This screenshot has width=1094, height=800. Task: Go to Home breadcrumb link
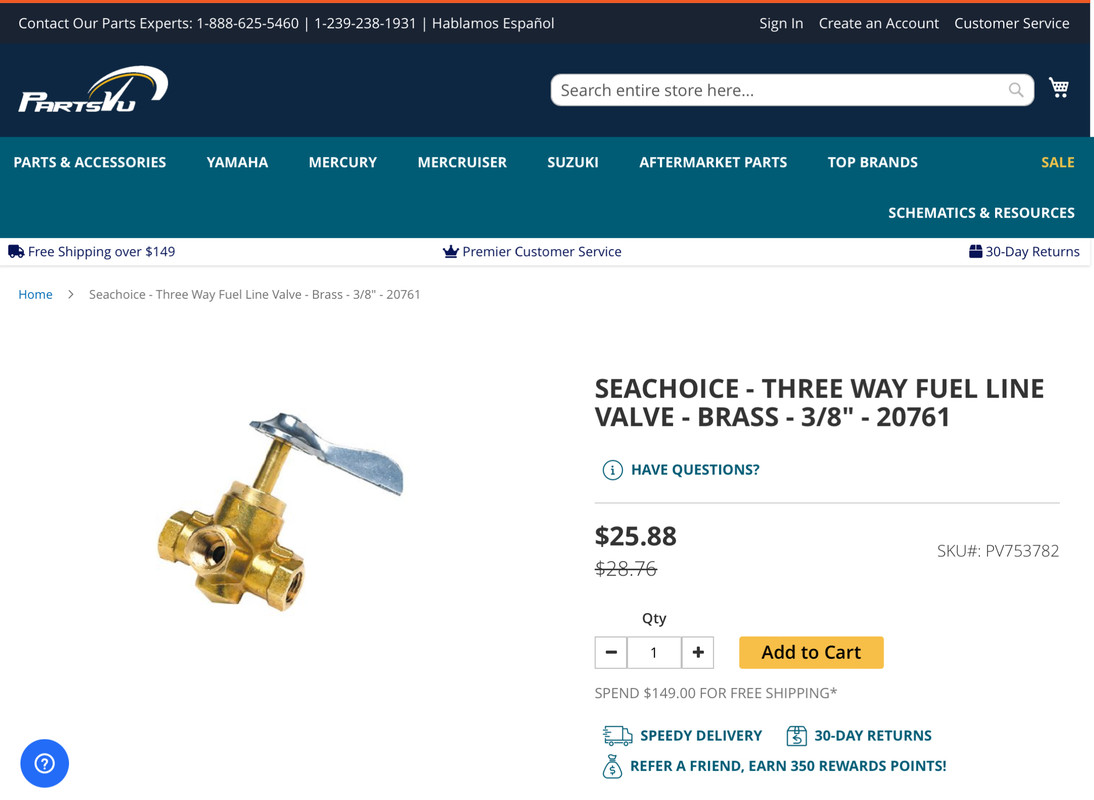tap(36, 294)
